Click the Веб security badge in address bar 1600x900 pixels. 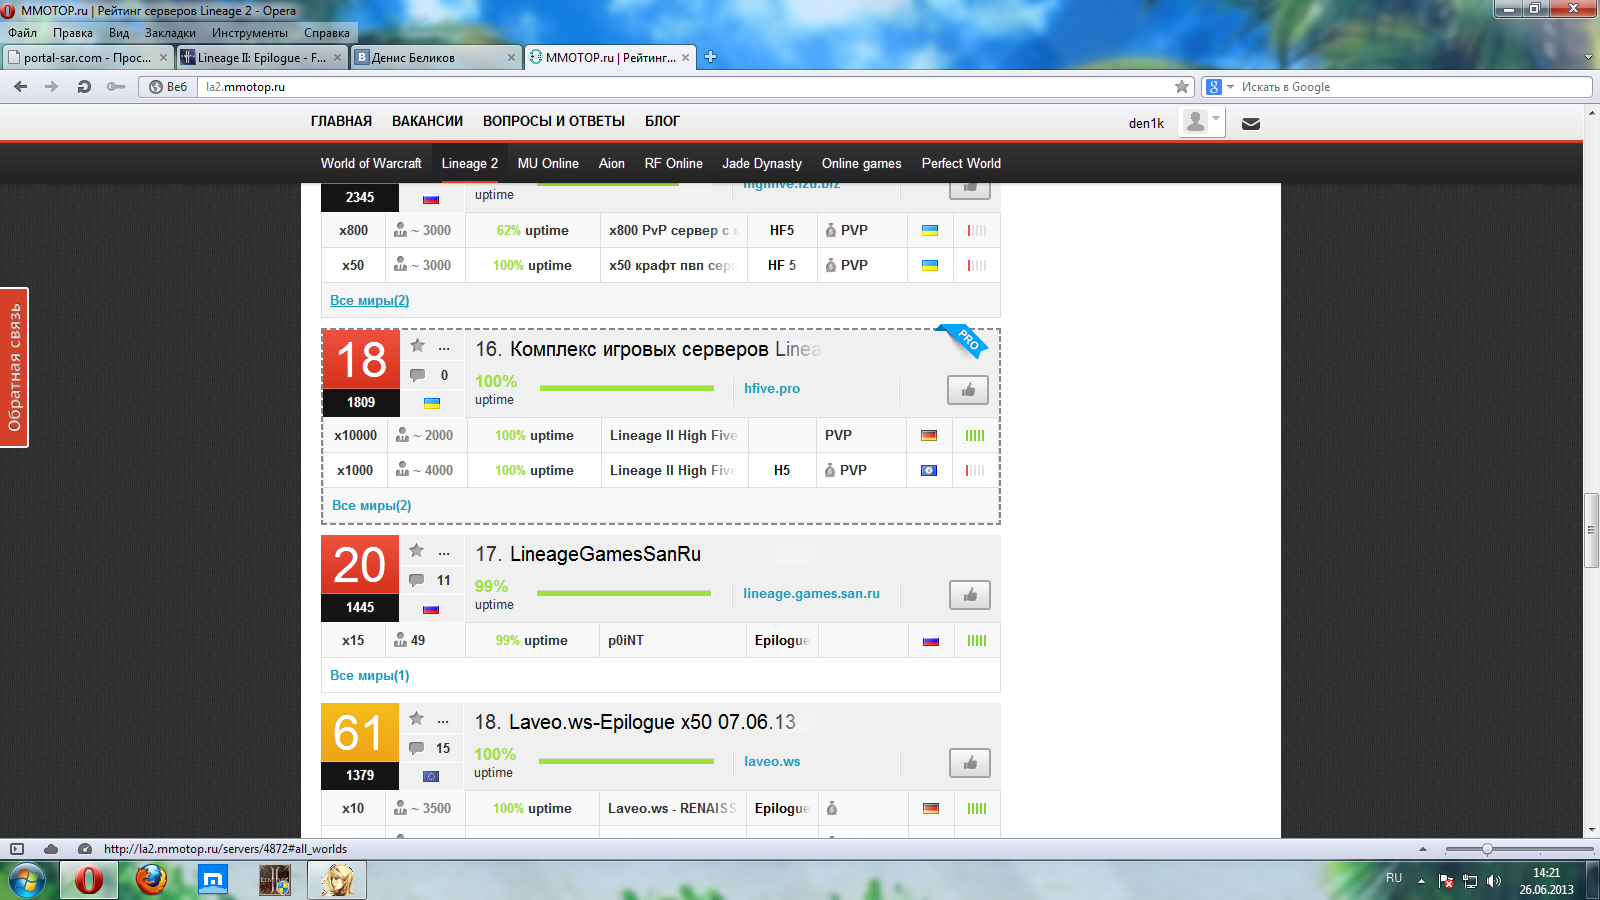point(168,87)
